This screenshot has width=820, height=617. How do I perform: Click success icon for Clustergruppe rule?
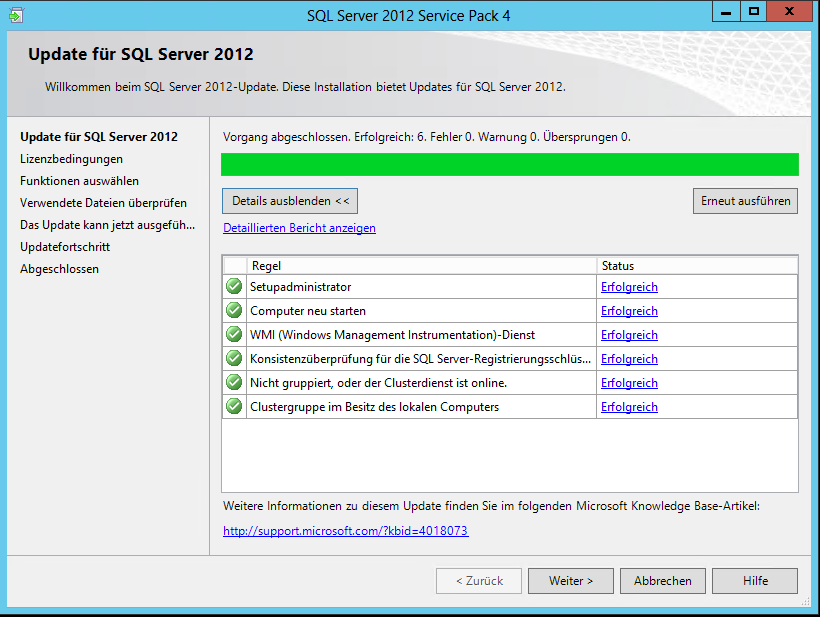[x=233, y=407]
